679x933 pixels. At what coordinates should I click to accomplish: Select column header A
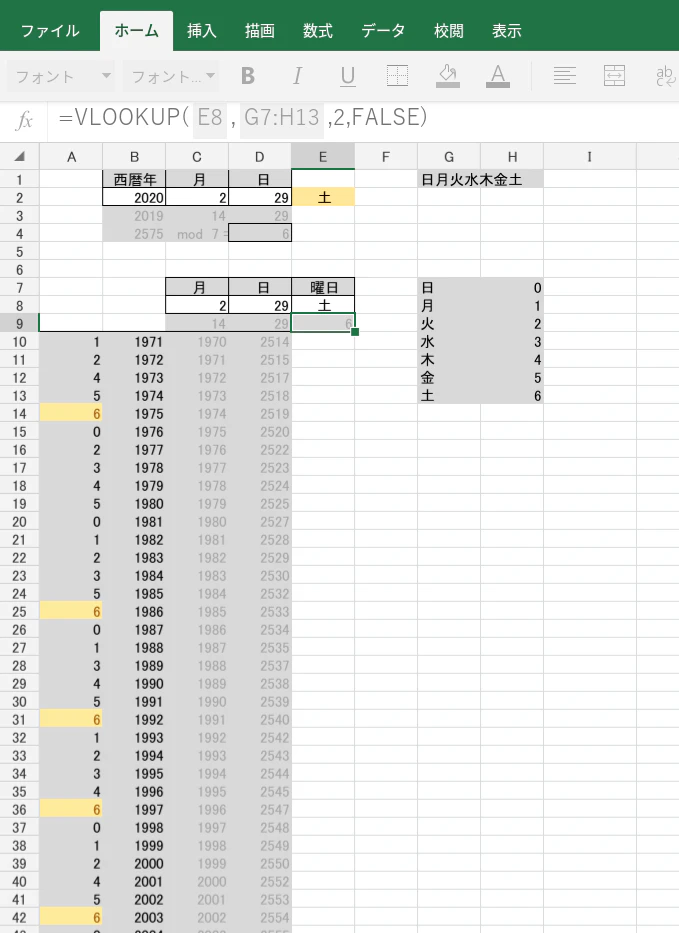pyautogui.click(x=71, y=157)
